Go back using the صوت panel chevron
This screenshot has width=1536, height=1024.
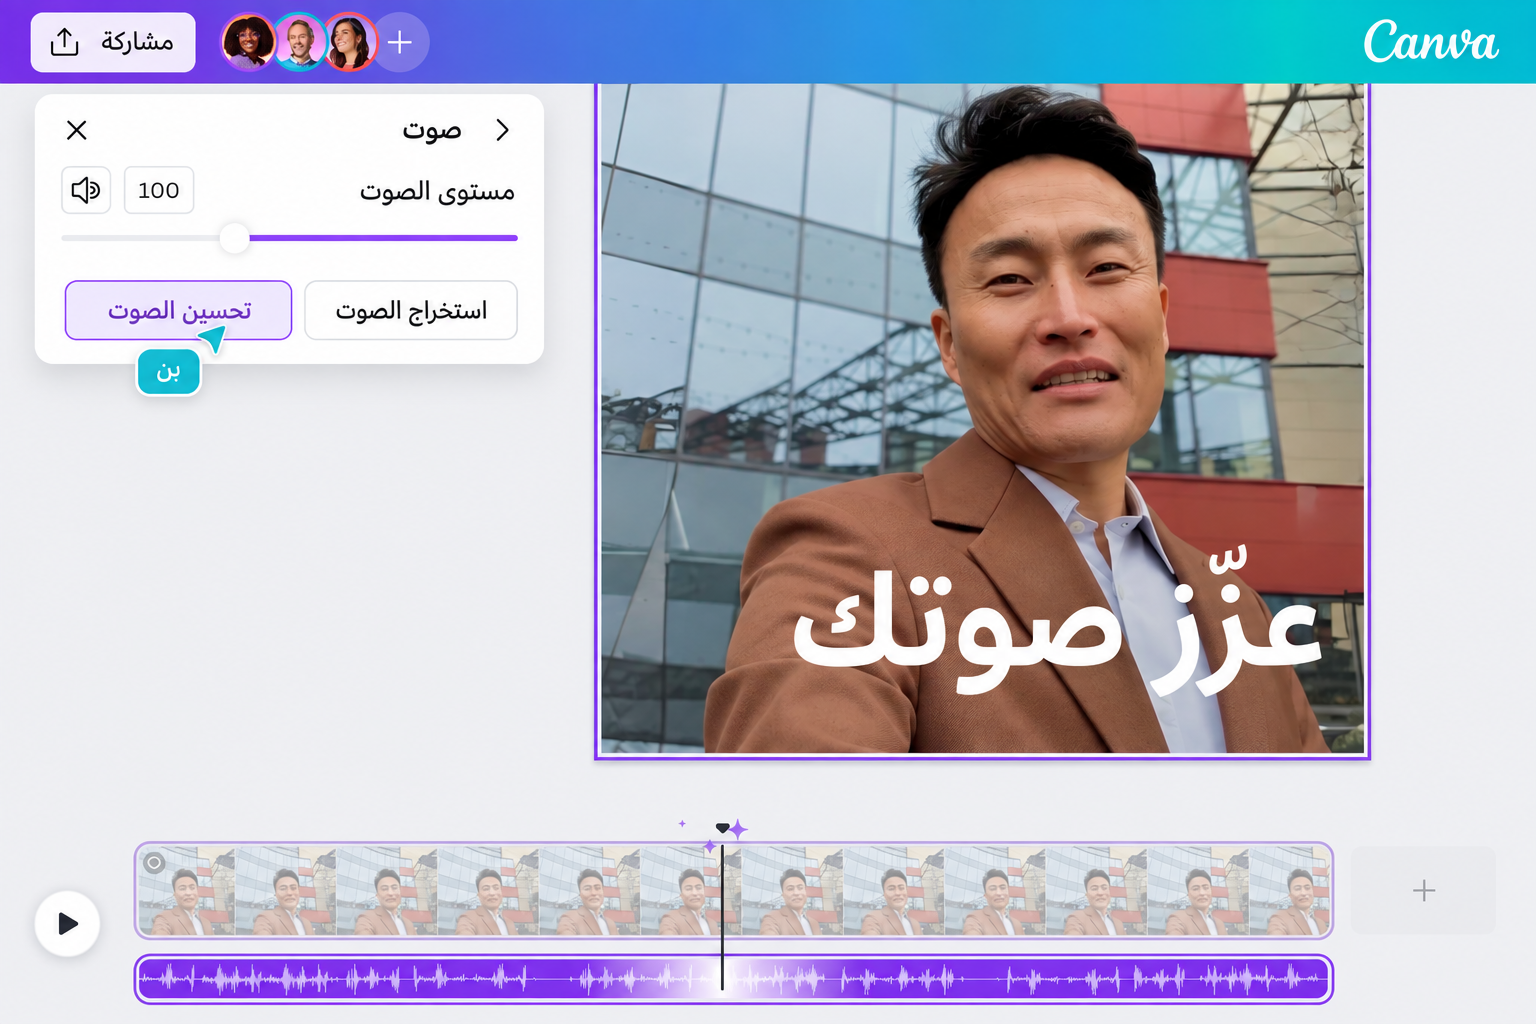click(x=503, y=130)
